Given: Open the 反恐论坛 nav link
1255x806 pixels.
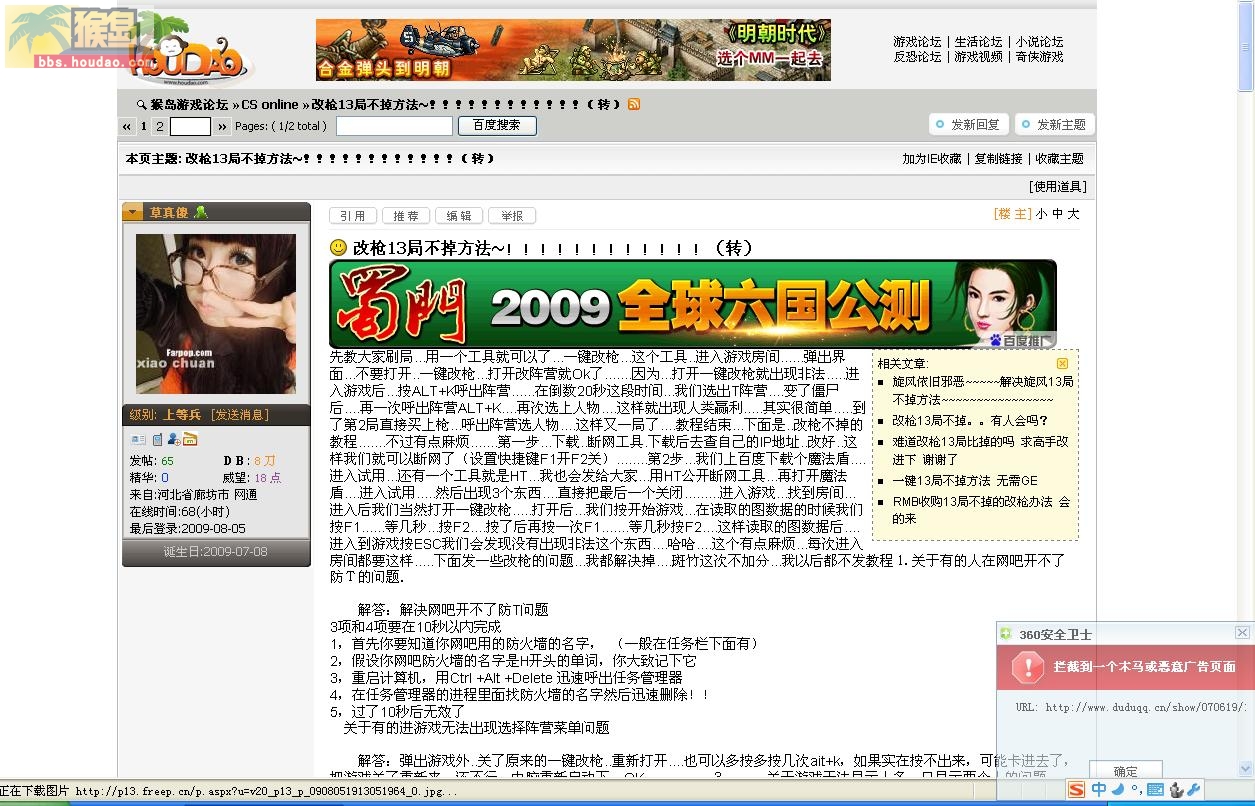Looking at the screenshot, I should tap(918, 57).
